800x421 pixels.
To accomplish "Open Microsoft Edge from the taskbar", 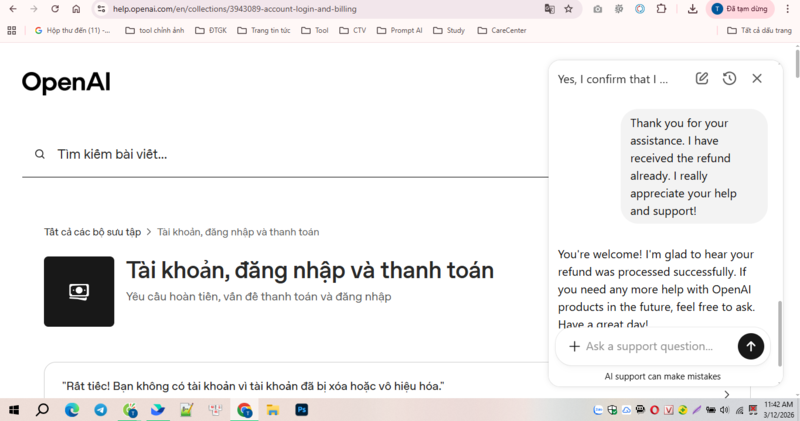I will coord(72,410).
